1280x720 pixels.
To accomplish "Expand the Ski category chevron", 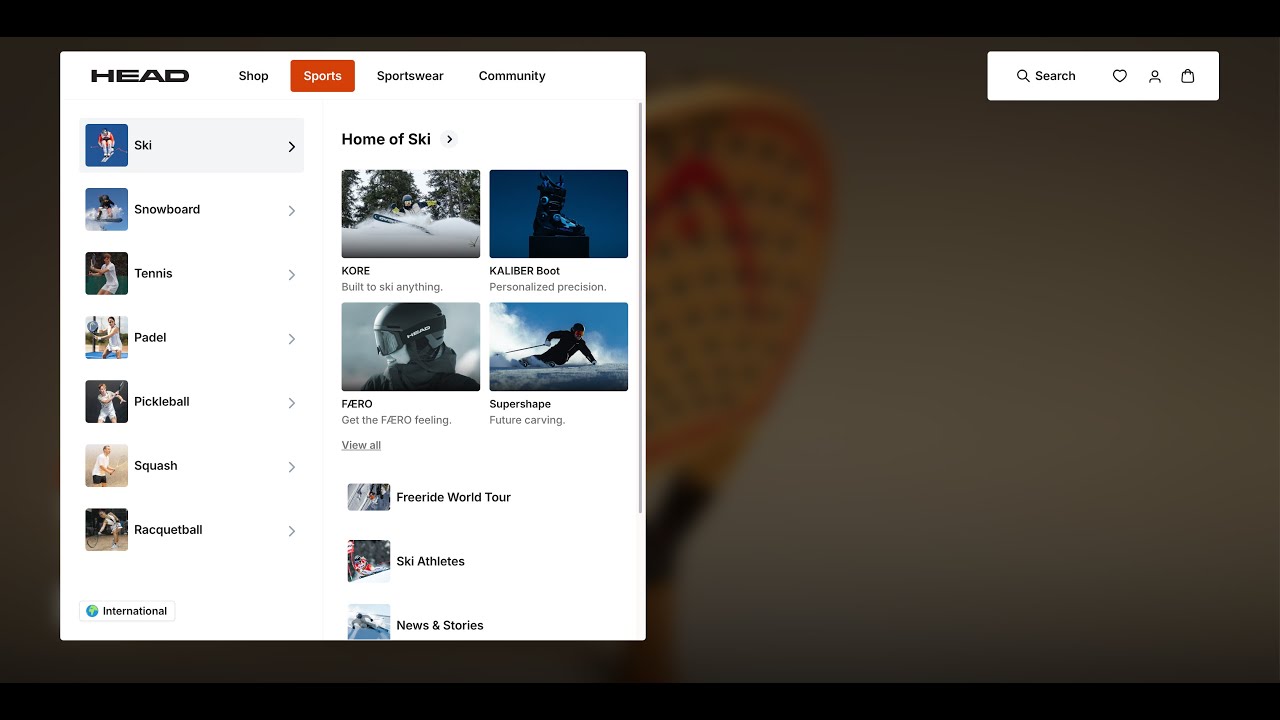I will click(x=292, y=146).
